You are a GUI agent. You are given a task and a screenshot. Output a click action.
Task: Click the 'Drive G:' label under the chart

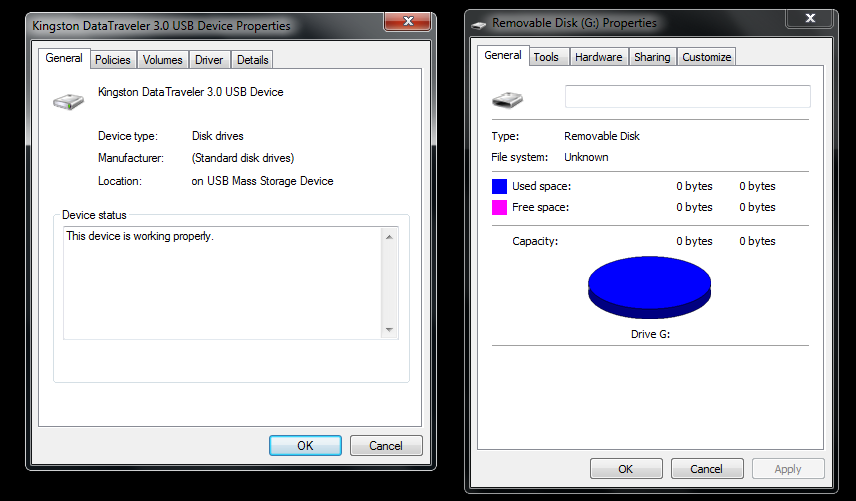tap(650, 334)
